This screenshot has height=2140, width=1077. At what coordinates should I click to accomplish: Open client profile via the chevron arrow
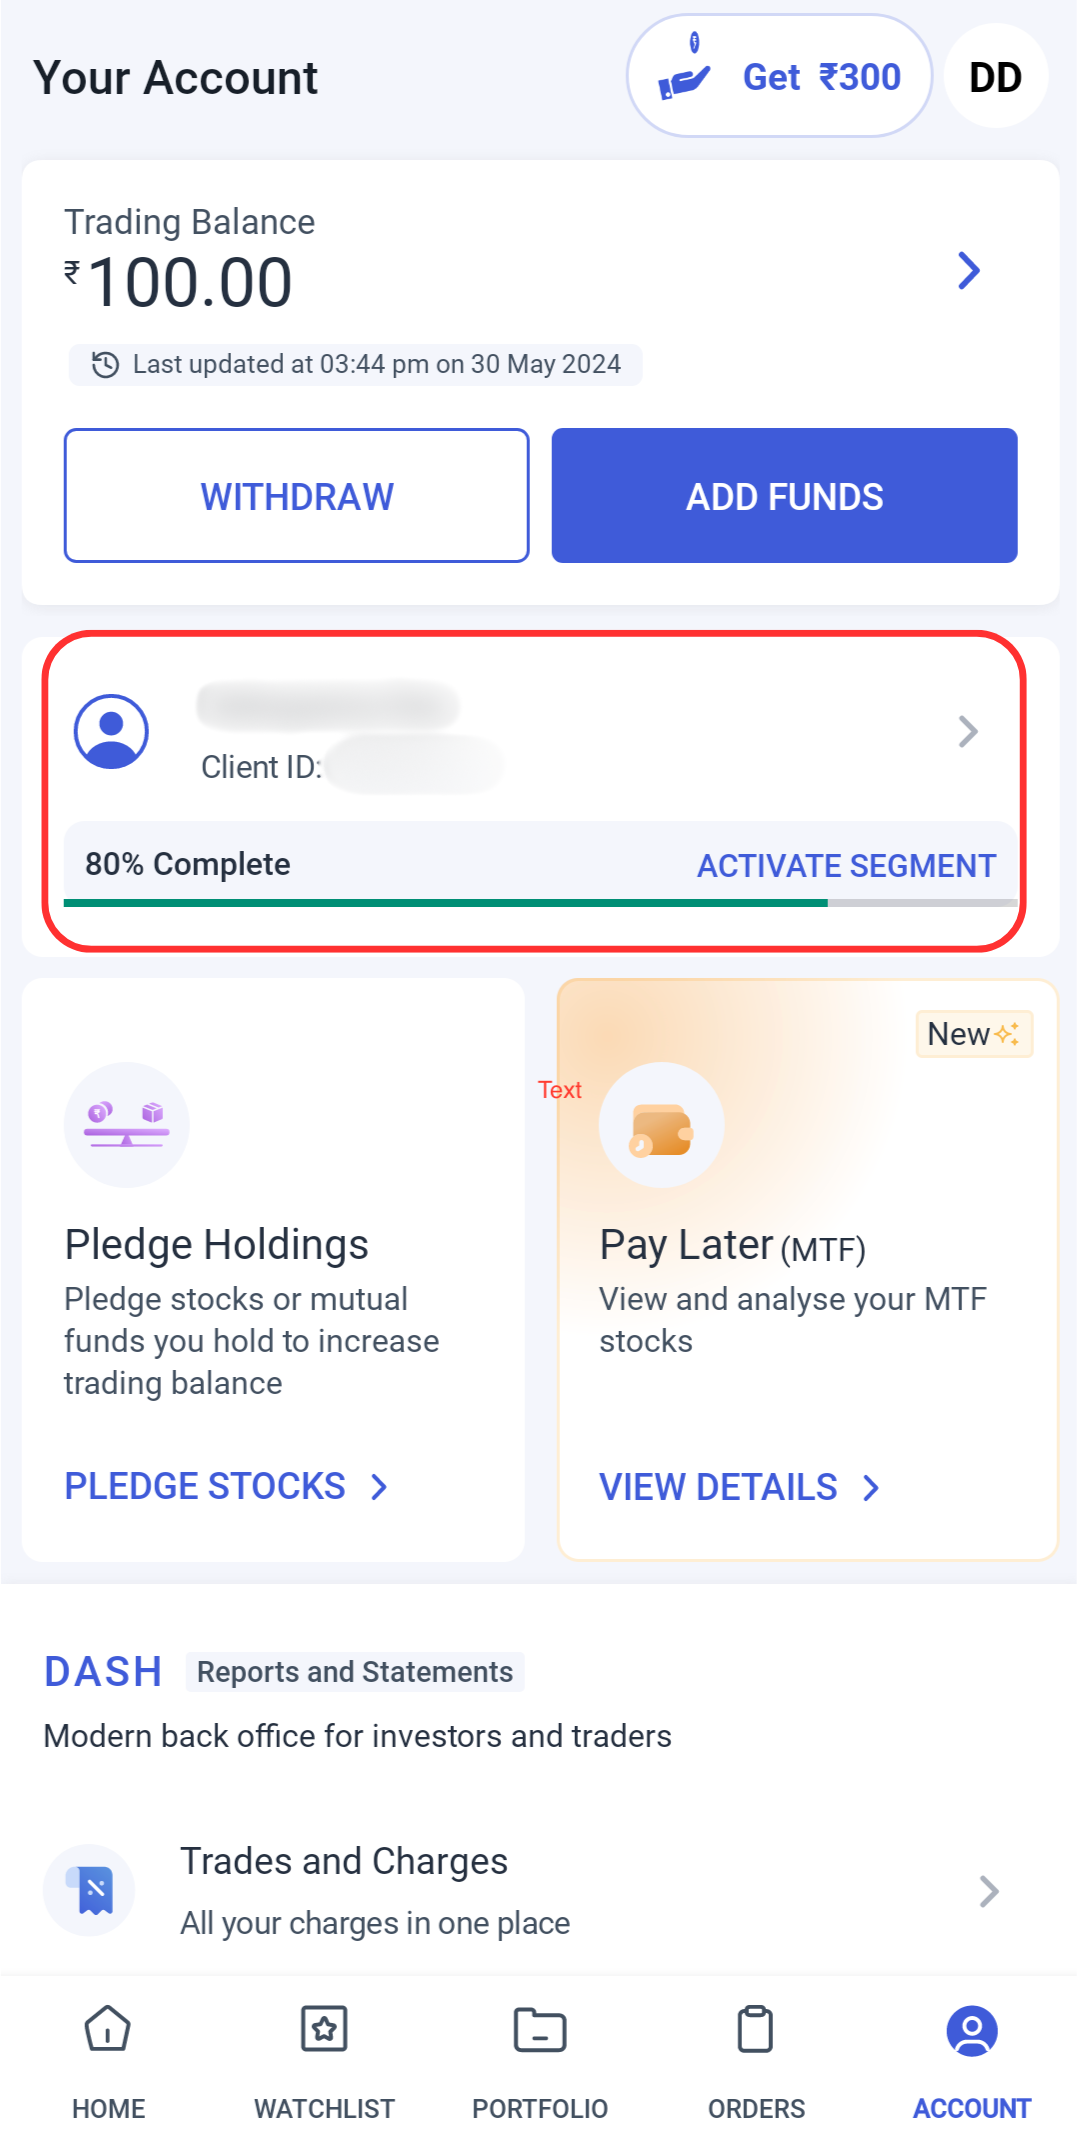point(967,732)
